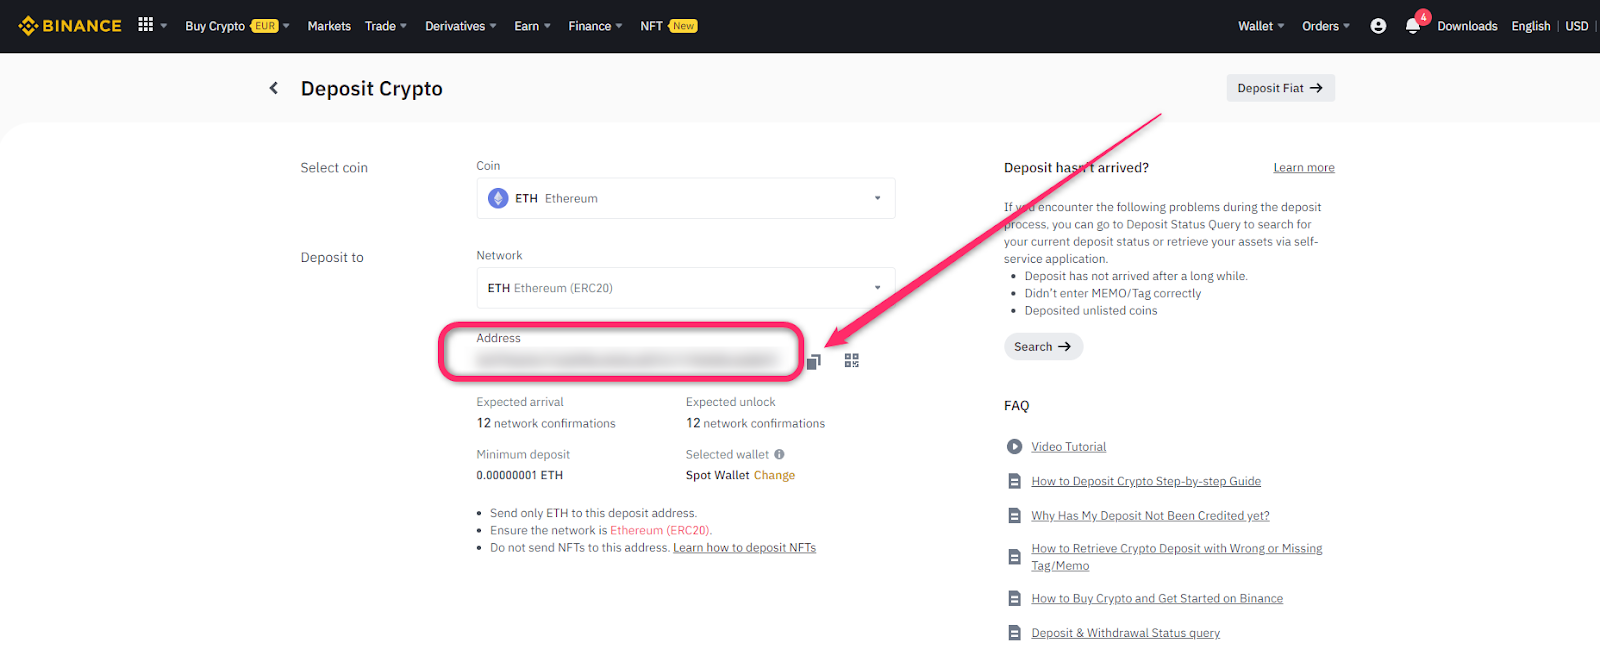The image size is (1600, 668).
Task: Click the Video Tutorial play icon
Action: [1014, 447]
